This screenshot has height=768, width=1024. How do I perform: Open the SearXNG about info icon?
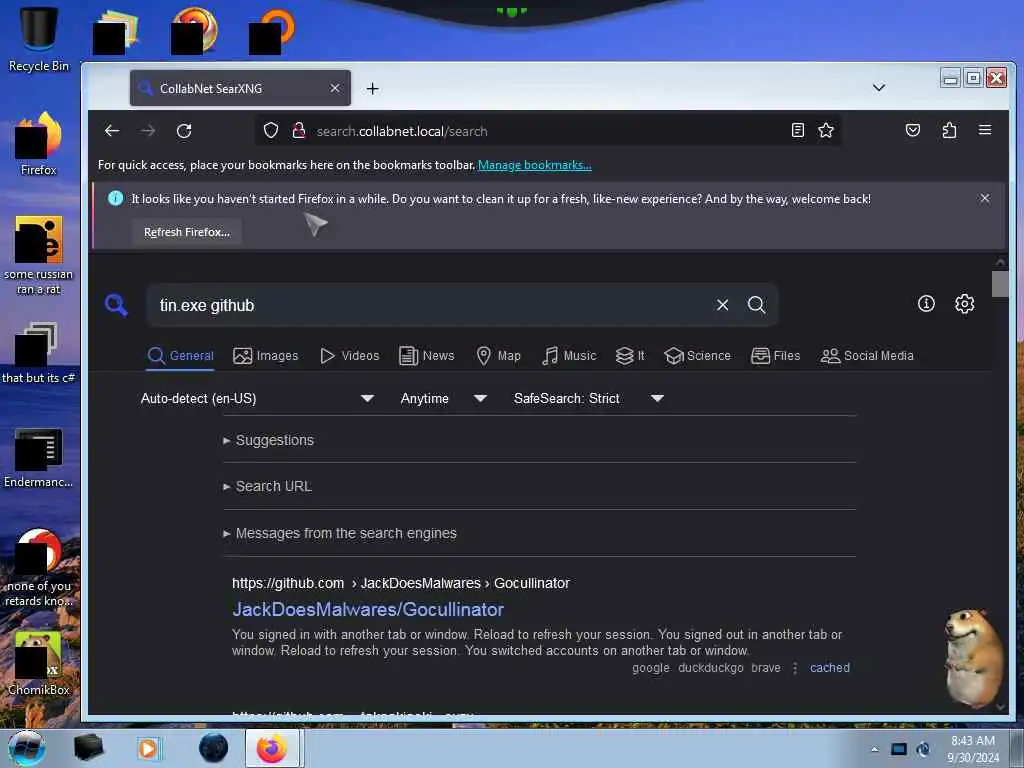[926, 304]
